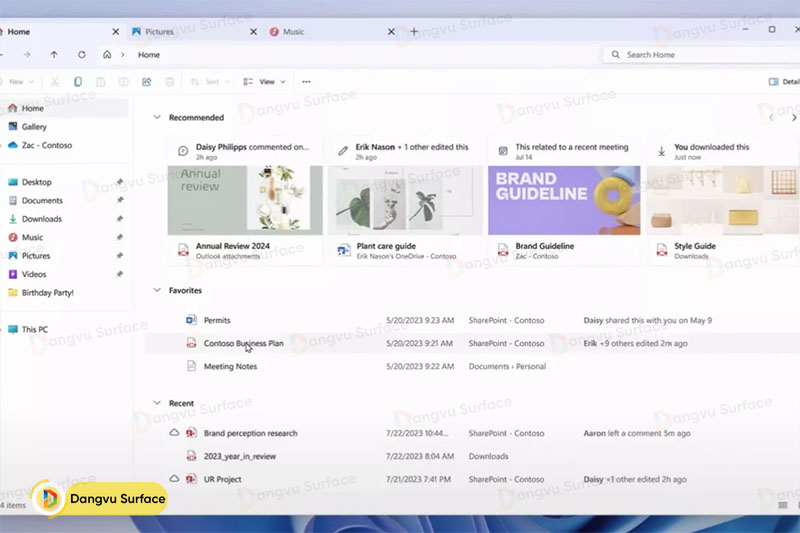The width and height of the screenshot is (800, 533).
Task: Open the Details pane button
Action: [x=784, y=82]
